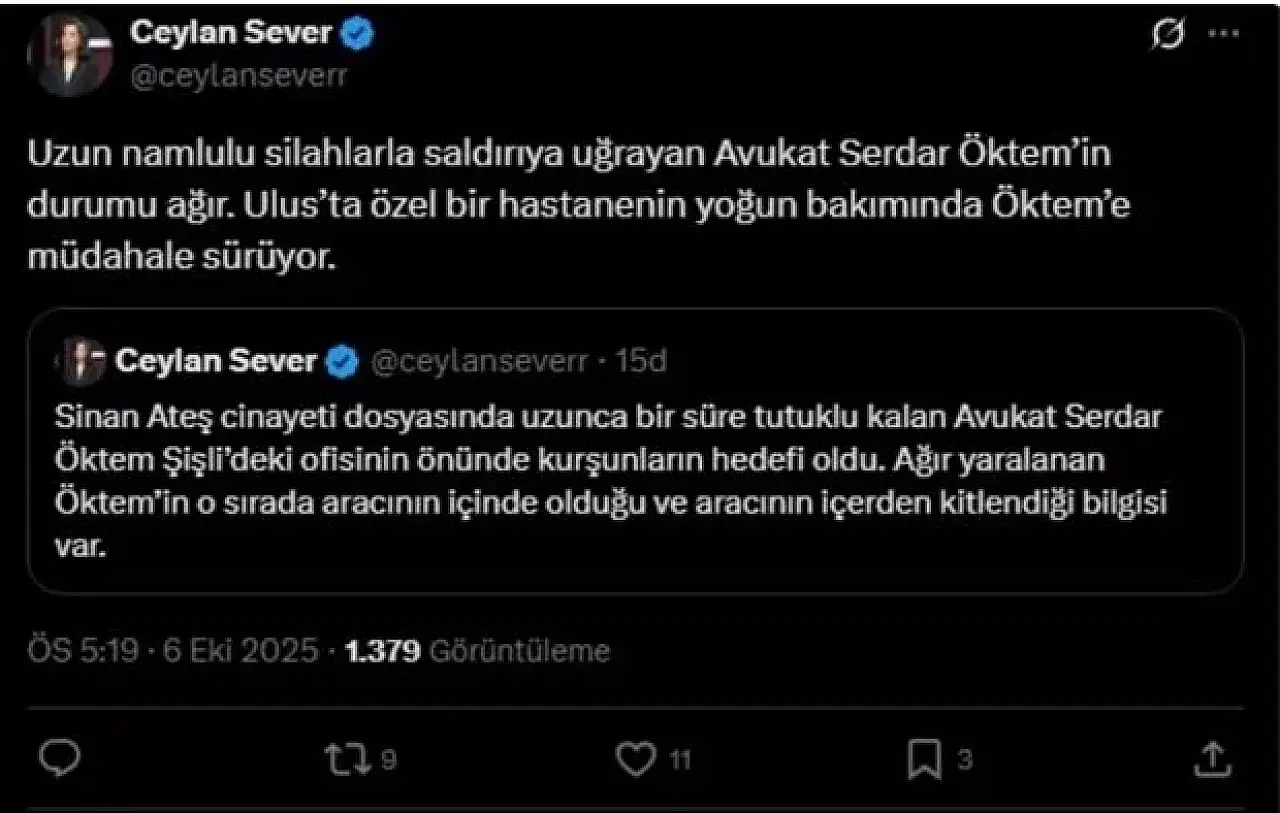1280x813 pixels.
Task: Bookmark the tweet with the bookmark icon
Action: coord(923,759)
